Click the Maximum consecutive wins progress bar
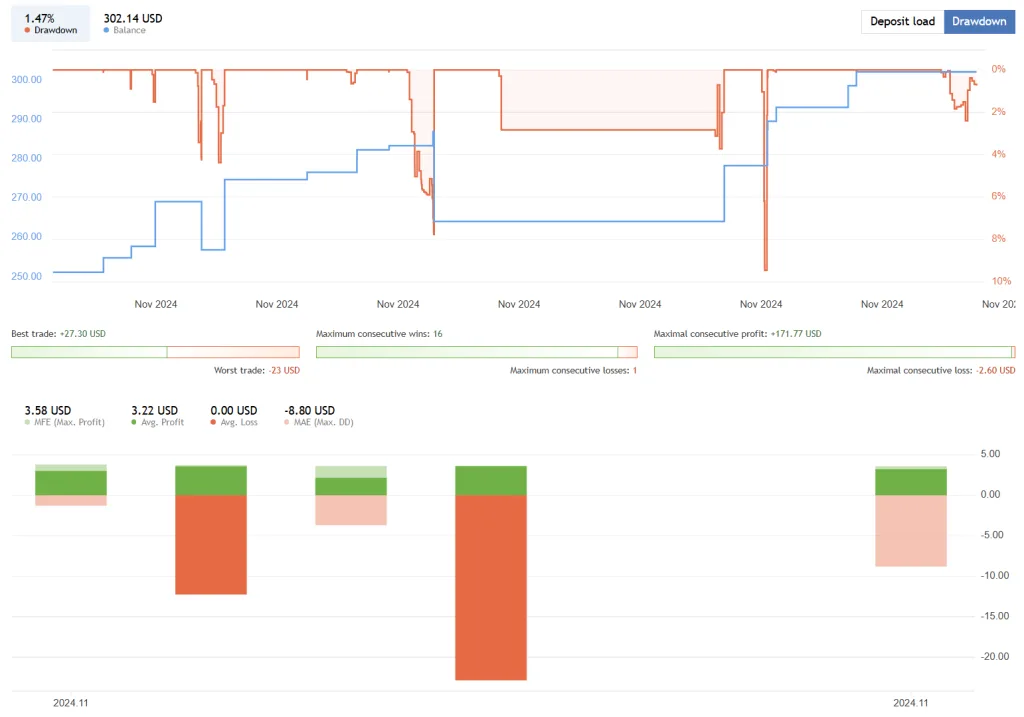 coord(476,351)
